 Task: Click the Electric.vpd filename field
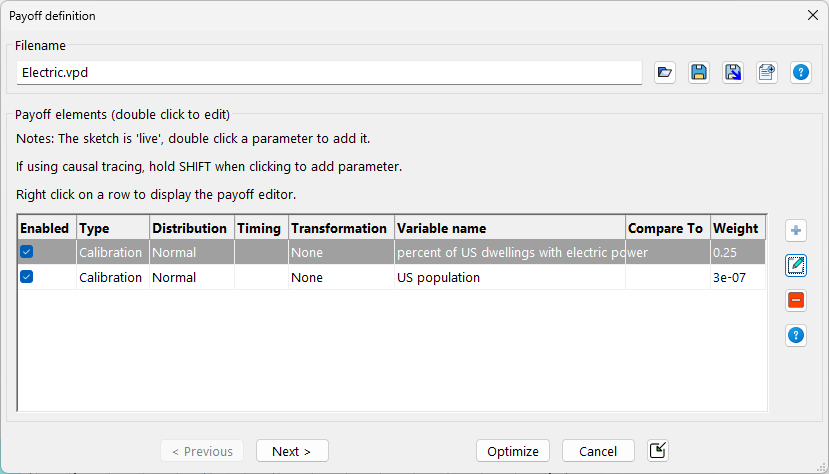pos(328,73)
